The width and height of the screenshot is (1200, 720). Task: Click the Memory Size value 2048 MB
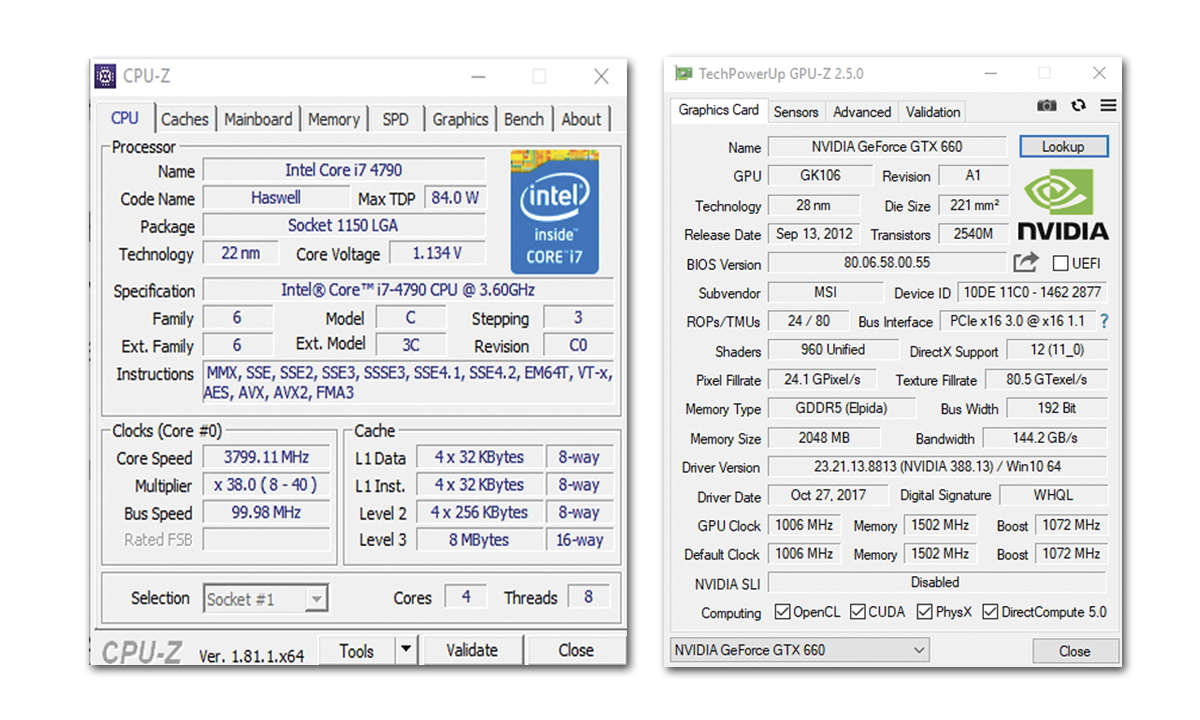coord(823,437)
